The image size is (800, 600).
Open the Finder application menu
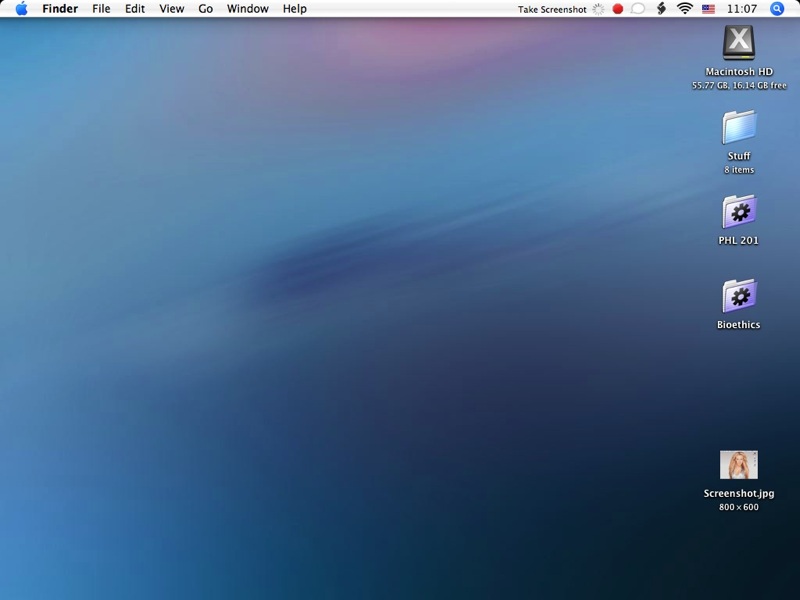[60, 9]
